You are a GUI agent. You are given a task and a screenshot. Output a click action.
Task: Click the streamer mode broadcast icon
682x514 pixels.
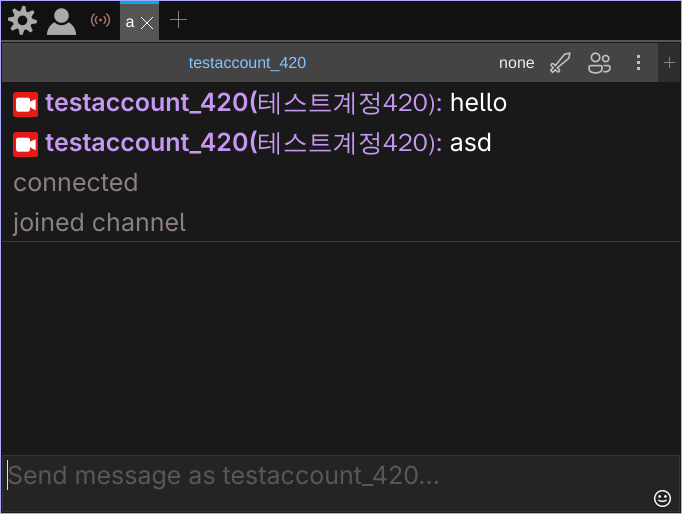100,20
